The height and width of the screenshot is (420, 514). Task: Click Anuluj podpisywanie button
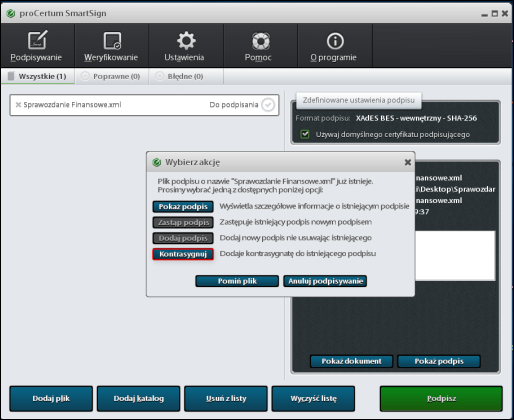tap(325, 281)
